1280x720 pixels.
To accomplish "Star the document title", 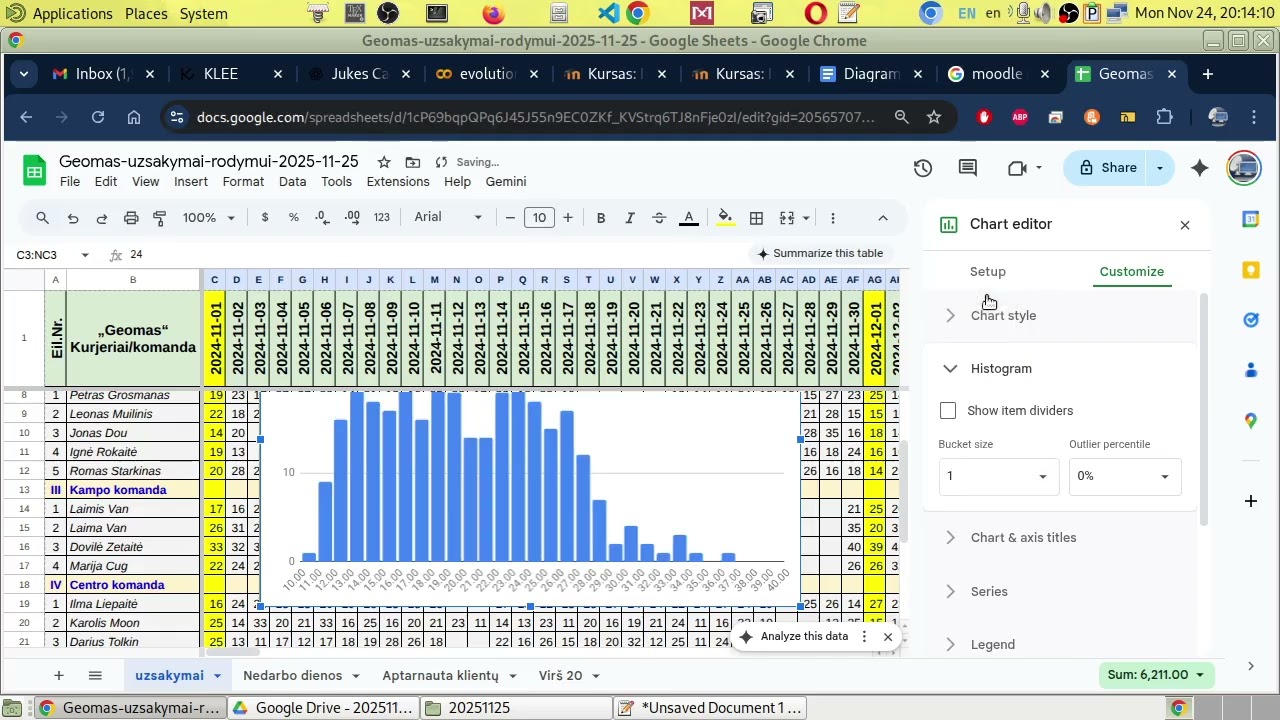I will tap(384, 162).
